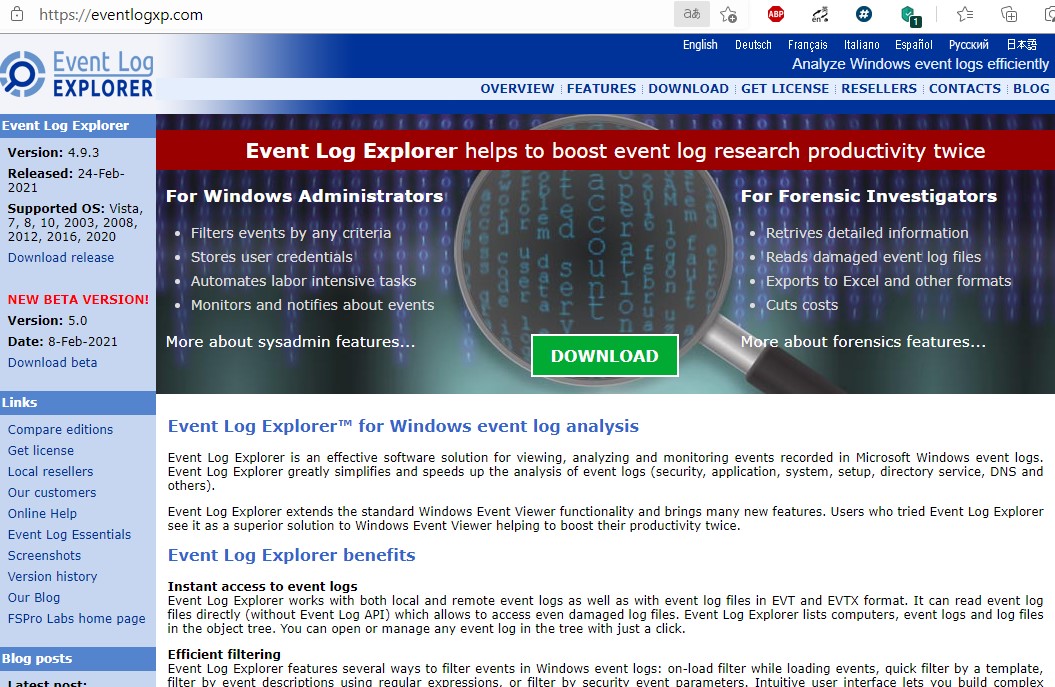Viewport: 1055px width, 687px height.
Task: Open the FEATURES menu item
Action: [x=601, y=89]
